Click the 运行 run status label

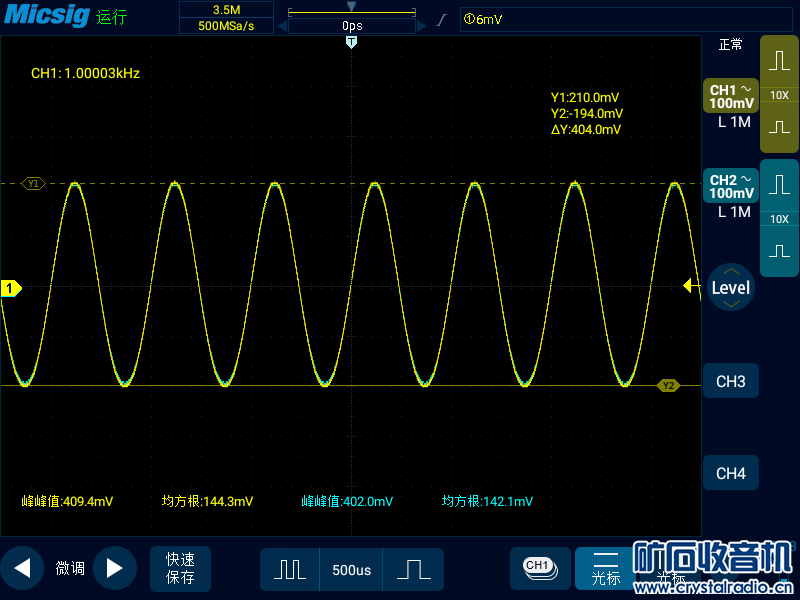pos(112,18)
